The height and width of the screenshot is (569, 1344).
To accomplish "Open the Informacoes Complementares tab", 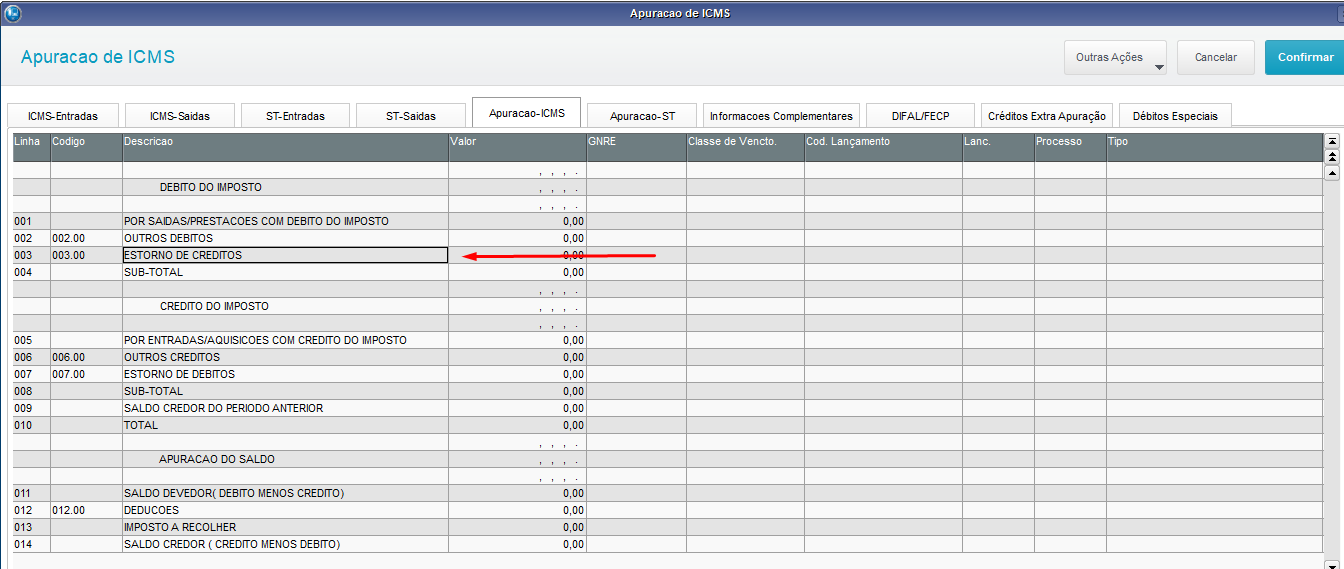I will 781,116.
